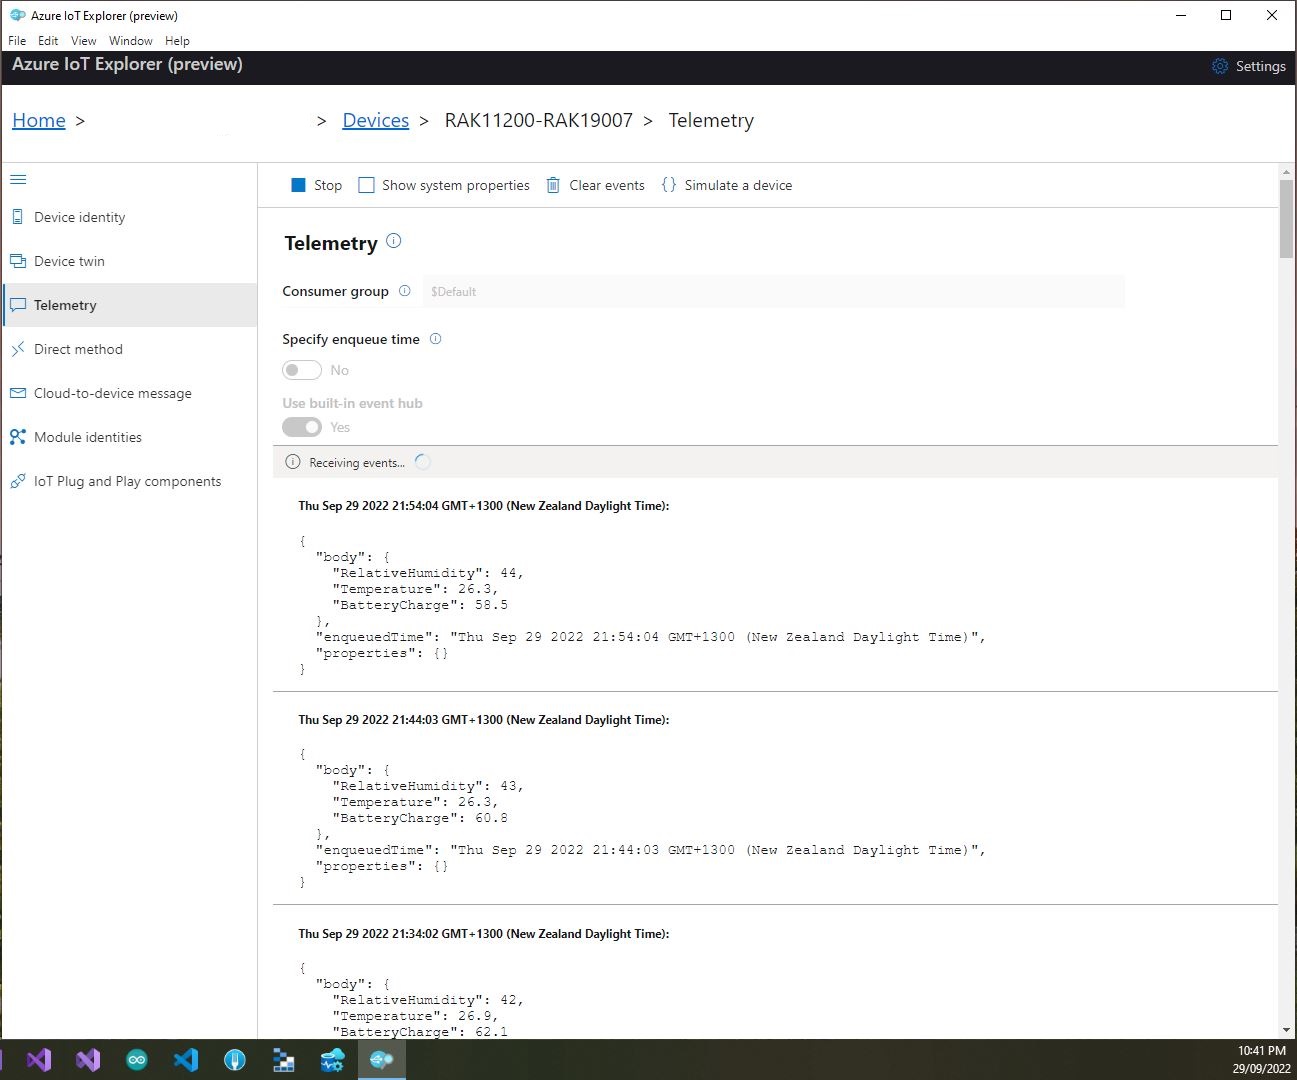Toggle Use built-in event hub switch
Image resolution: width=1297 pixels, height=1080 pixels.
point(302,427)
